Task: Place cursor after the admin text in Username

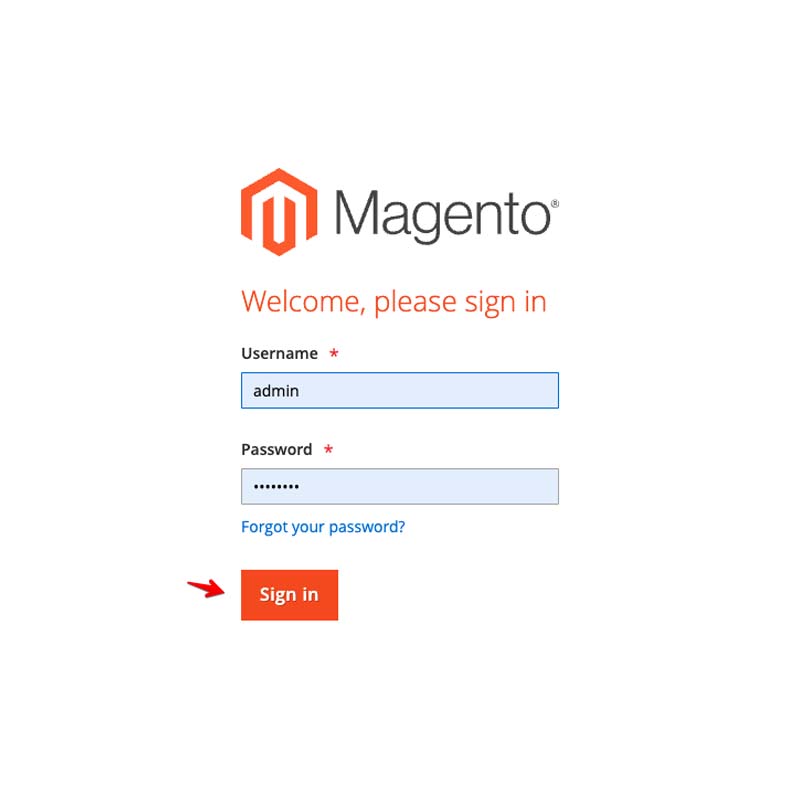Action: pyautogui.click(x=301, y=391)
